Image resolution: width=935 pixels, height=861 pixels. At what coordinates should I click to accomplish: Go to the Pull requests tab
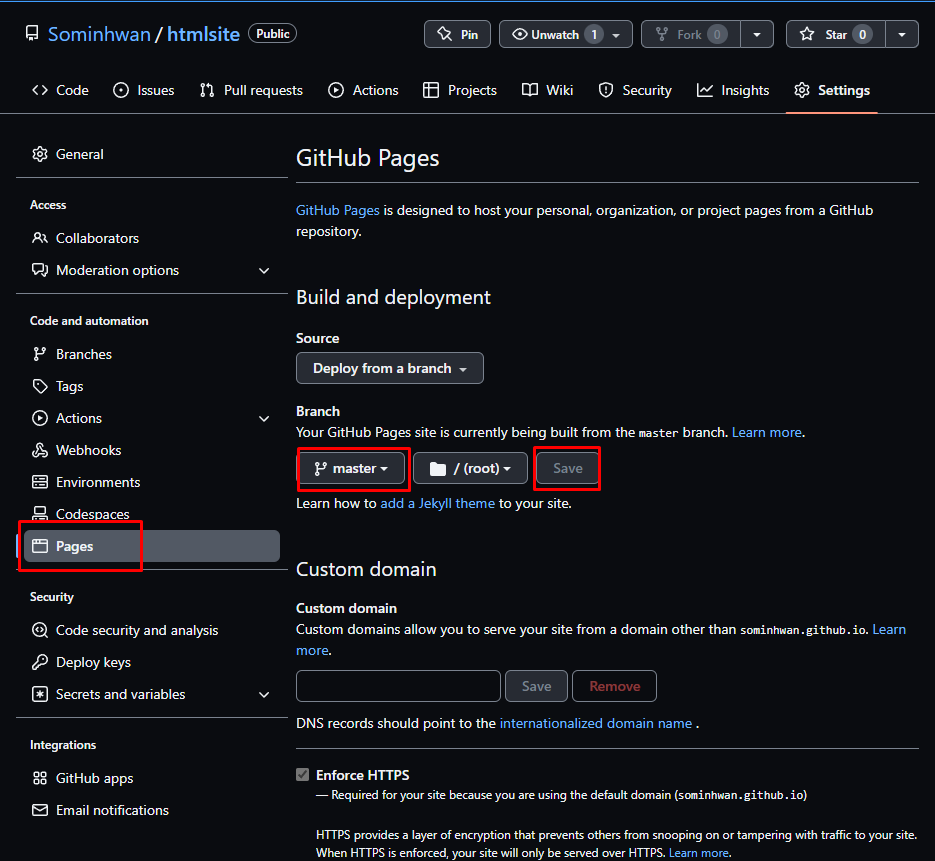click(x=251, y=91)
